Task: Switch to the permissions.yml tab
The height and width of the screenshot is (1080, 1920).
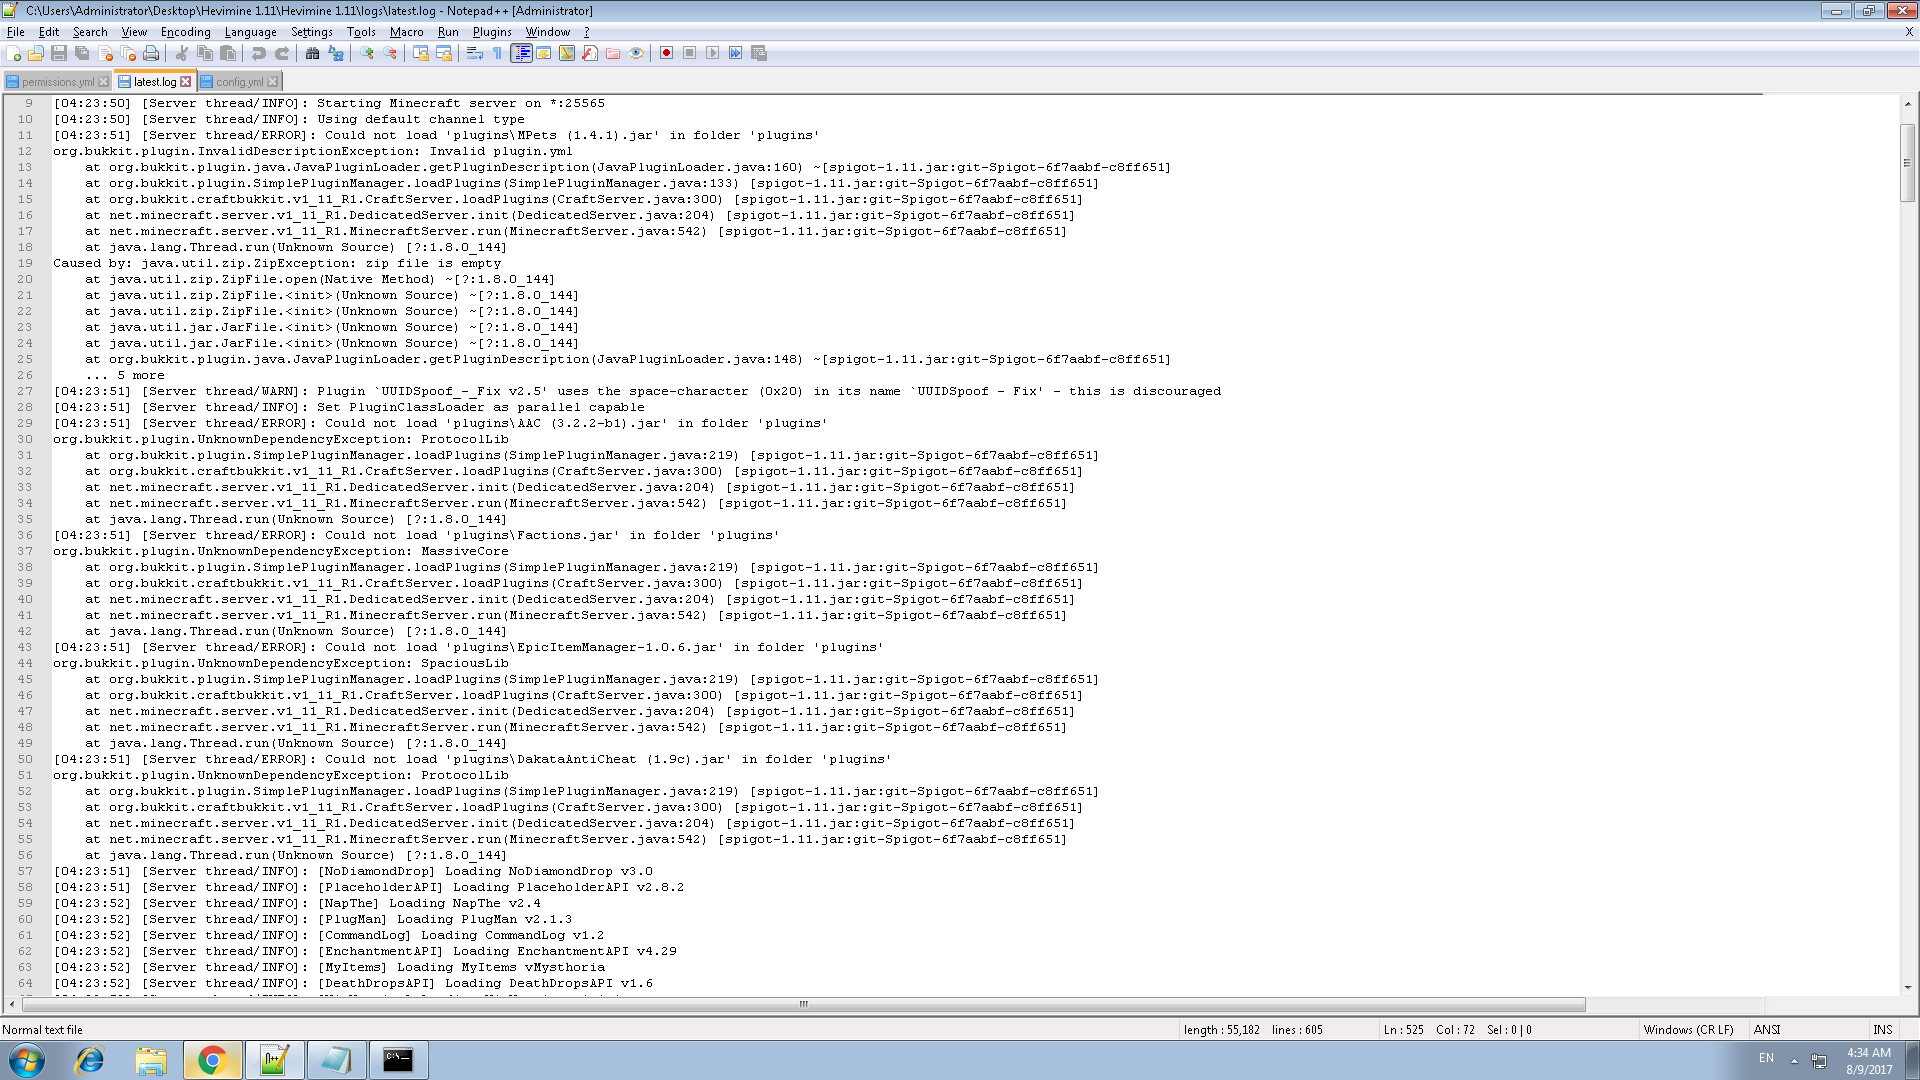Action: coord(57,82)
